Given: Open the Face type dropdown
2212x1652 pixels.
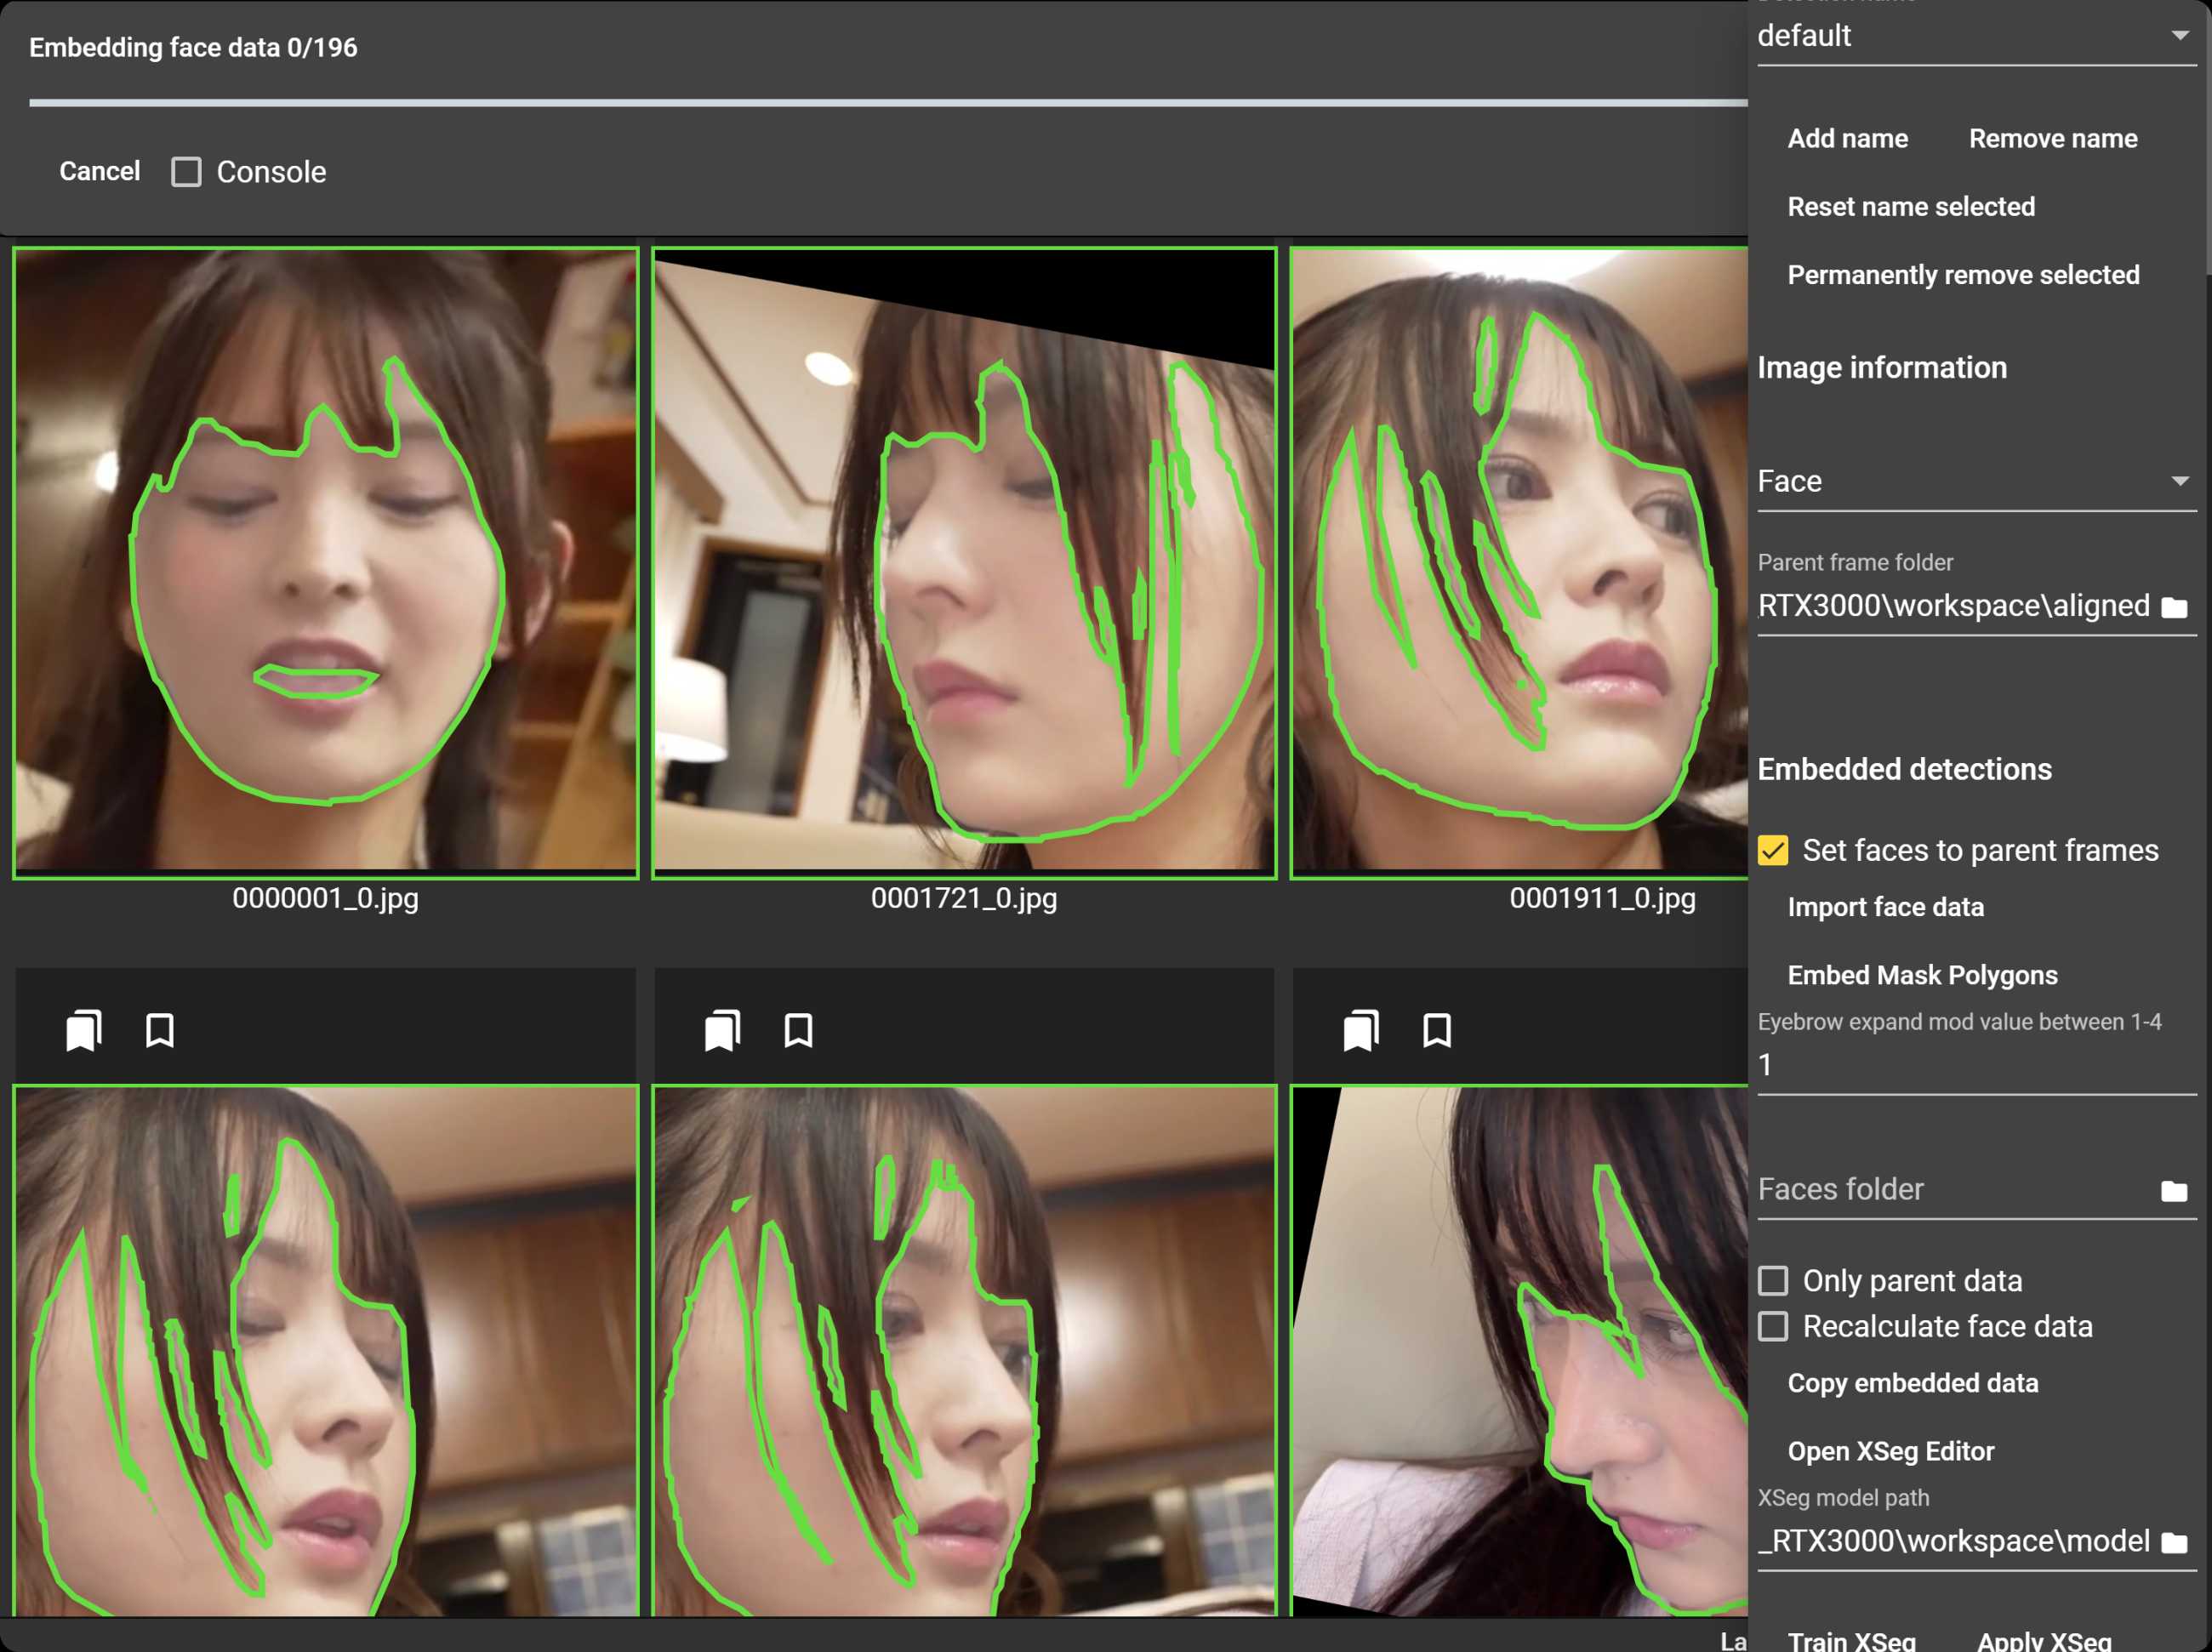Looking at the screenshot, I should (x=1977, y=482).
